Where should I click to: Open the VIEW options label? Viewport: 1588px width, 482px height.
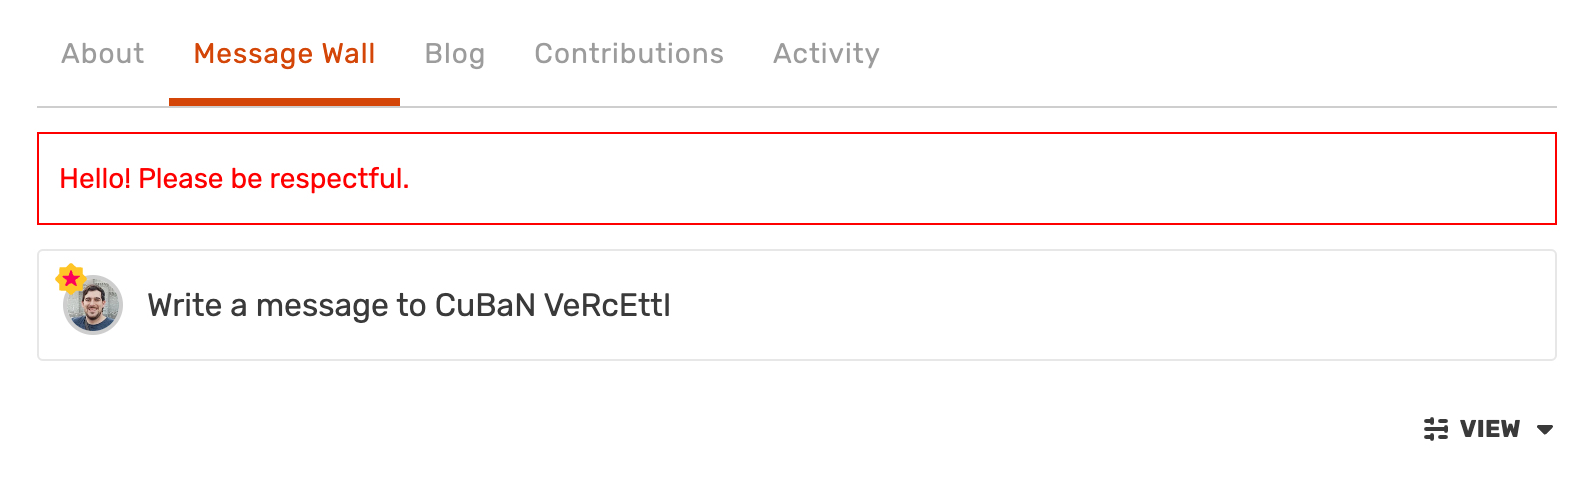tap(1489, 429)
